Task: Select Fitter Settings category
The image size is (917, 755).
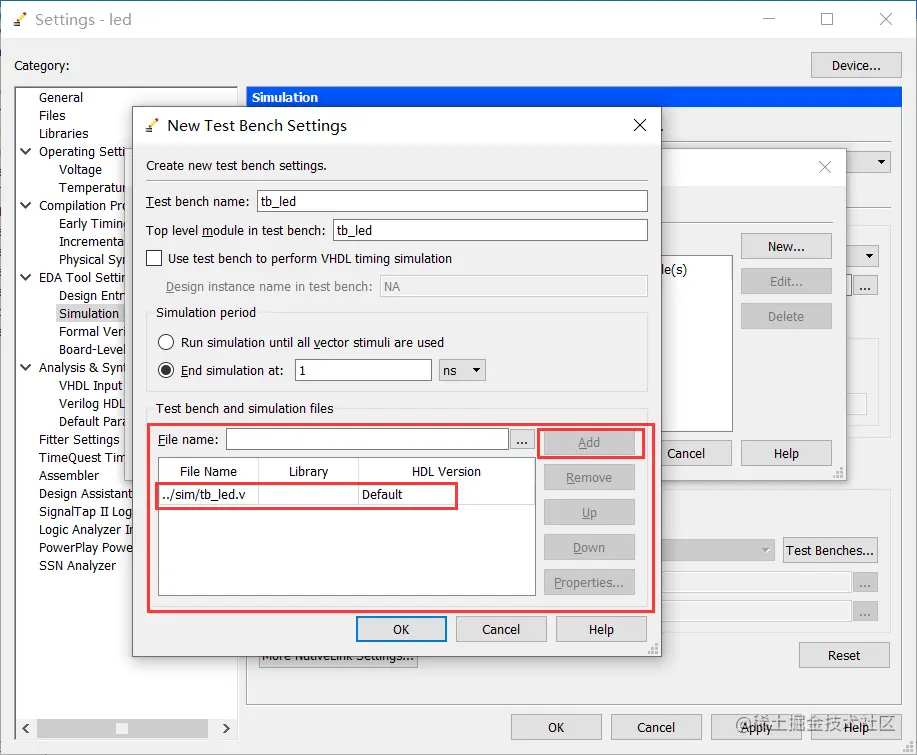Action: (x=79, y=440)
